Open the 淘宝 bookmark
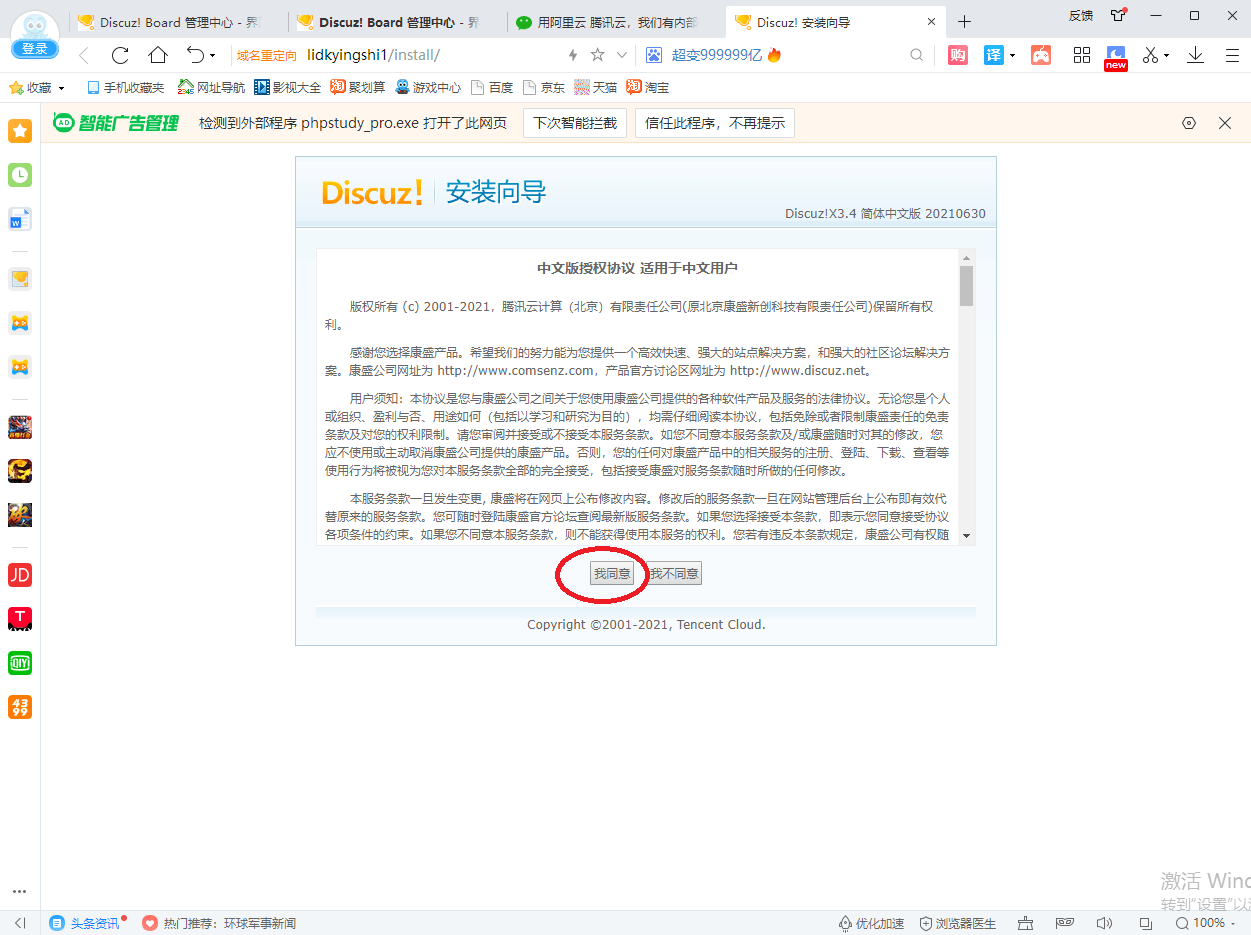 (x=648, y=88)
